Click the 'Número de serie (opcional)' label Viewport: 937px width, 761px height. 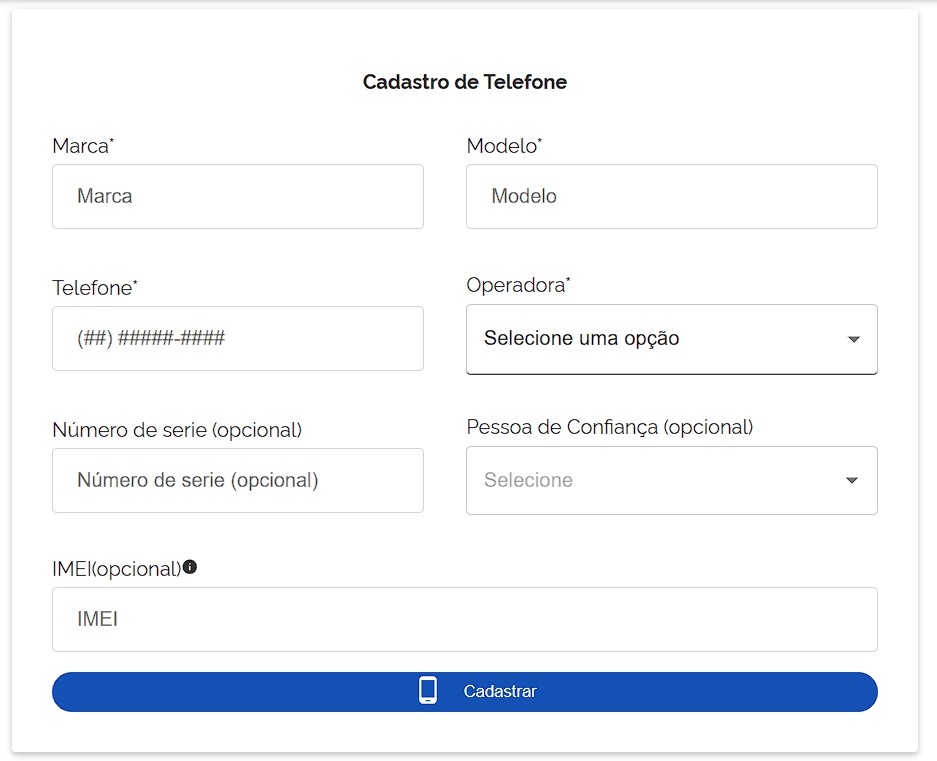click(x=177, y=430)
